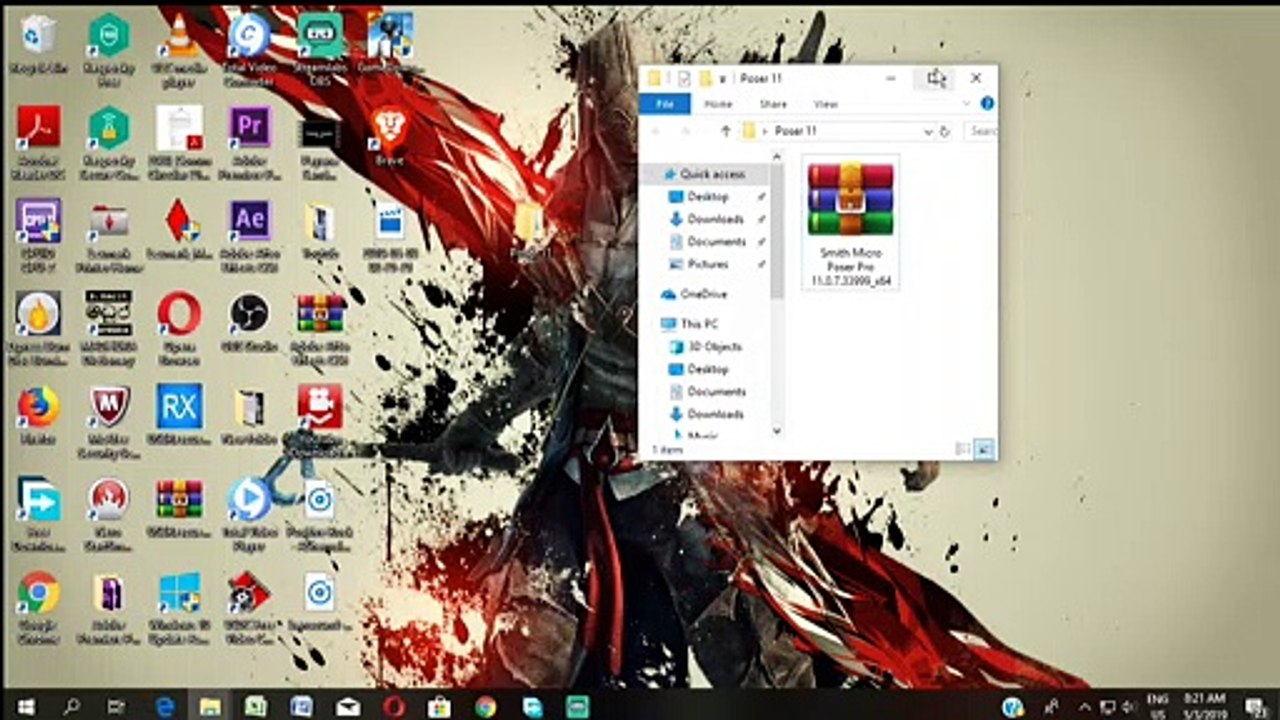
Task: Select pinned Documents under Quick access
Action: [x=716, y=242]
